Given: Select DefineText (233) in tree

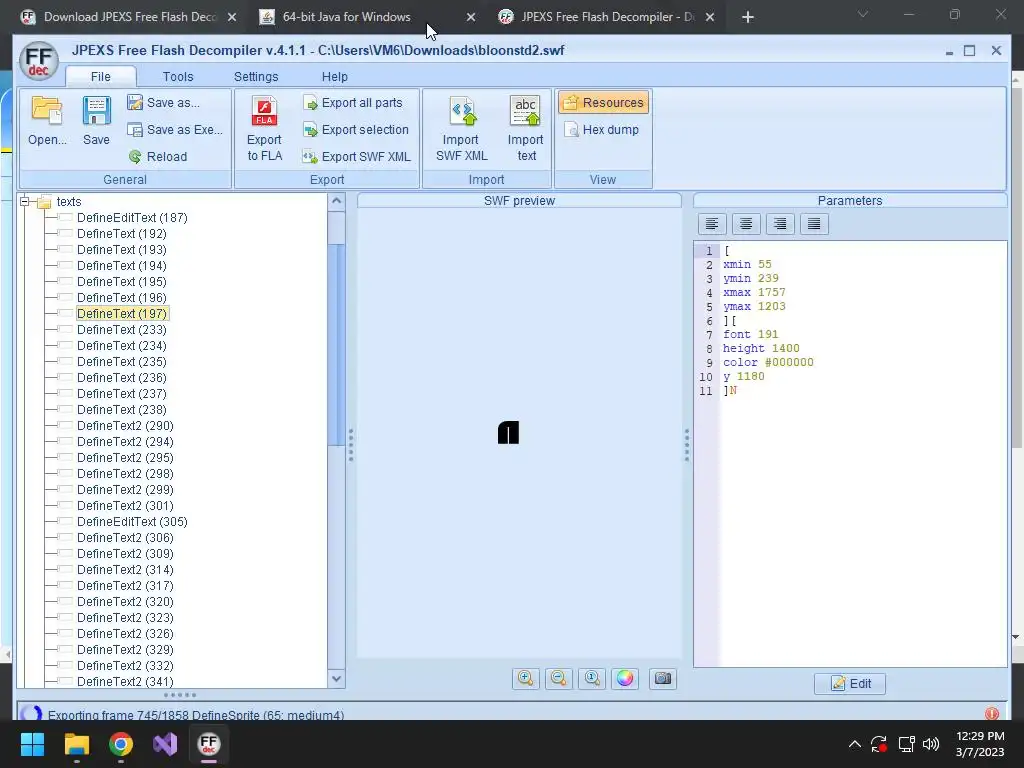Looking at the screenshot, I should [x=121, y=330].
